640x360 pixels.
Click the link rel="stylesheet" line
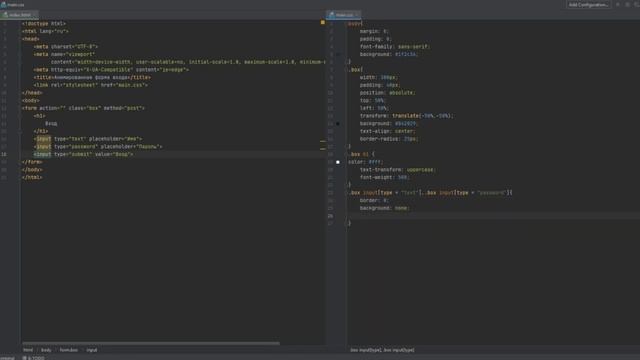(91, 85)
